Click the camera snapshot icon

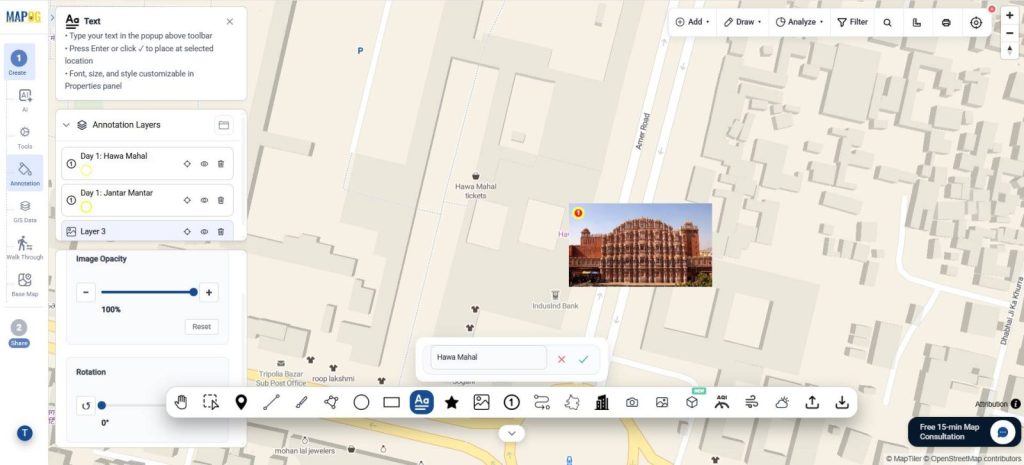coord(632,402)
